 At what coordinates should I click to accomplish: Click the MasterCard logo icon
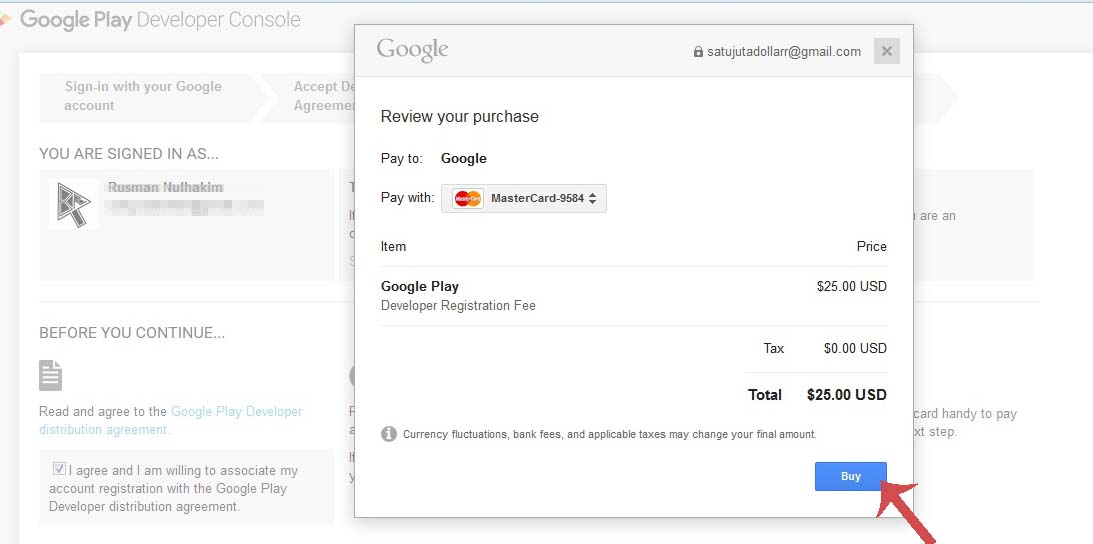point(468,198)
